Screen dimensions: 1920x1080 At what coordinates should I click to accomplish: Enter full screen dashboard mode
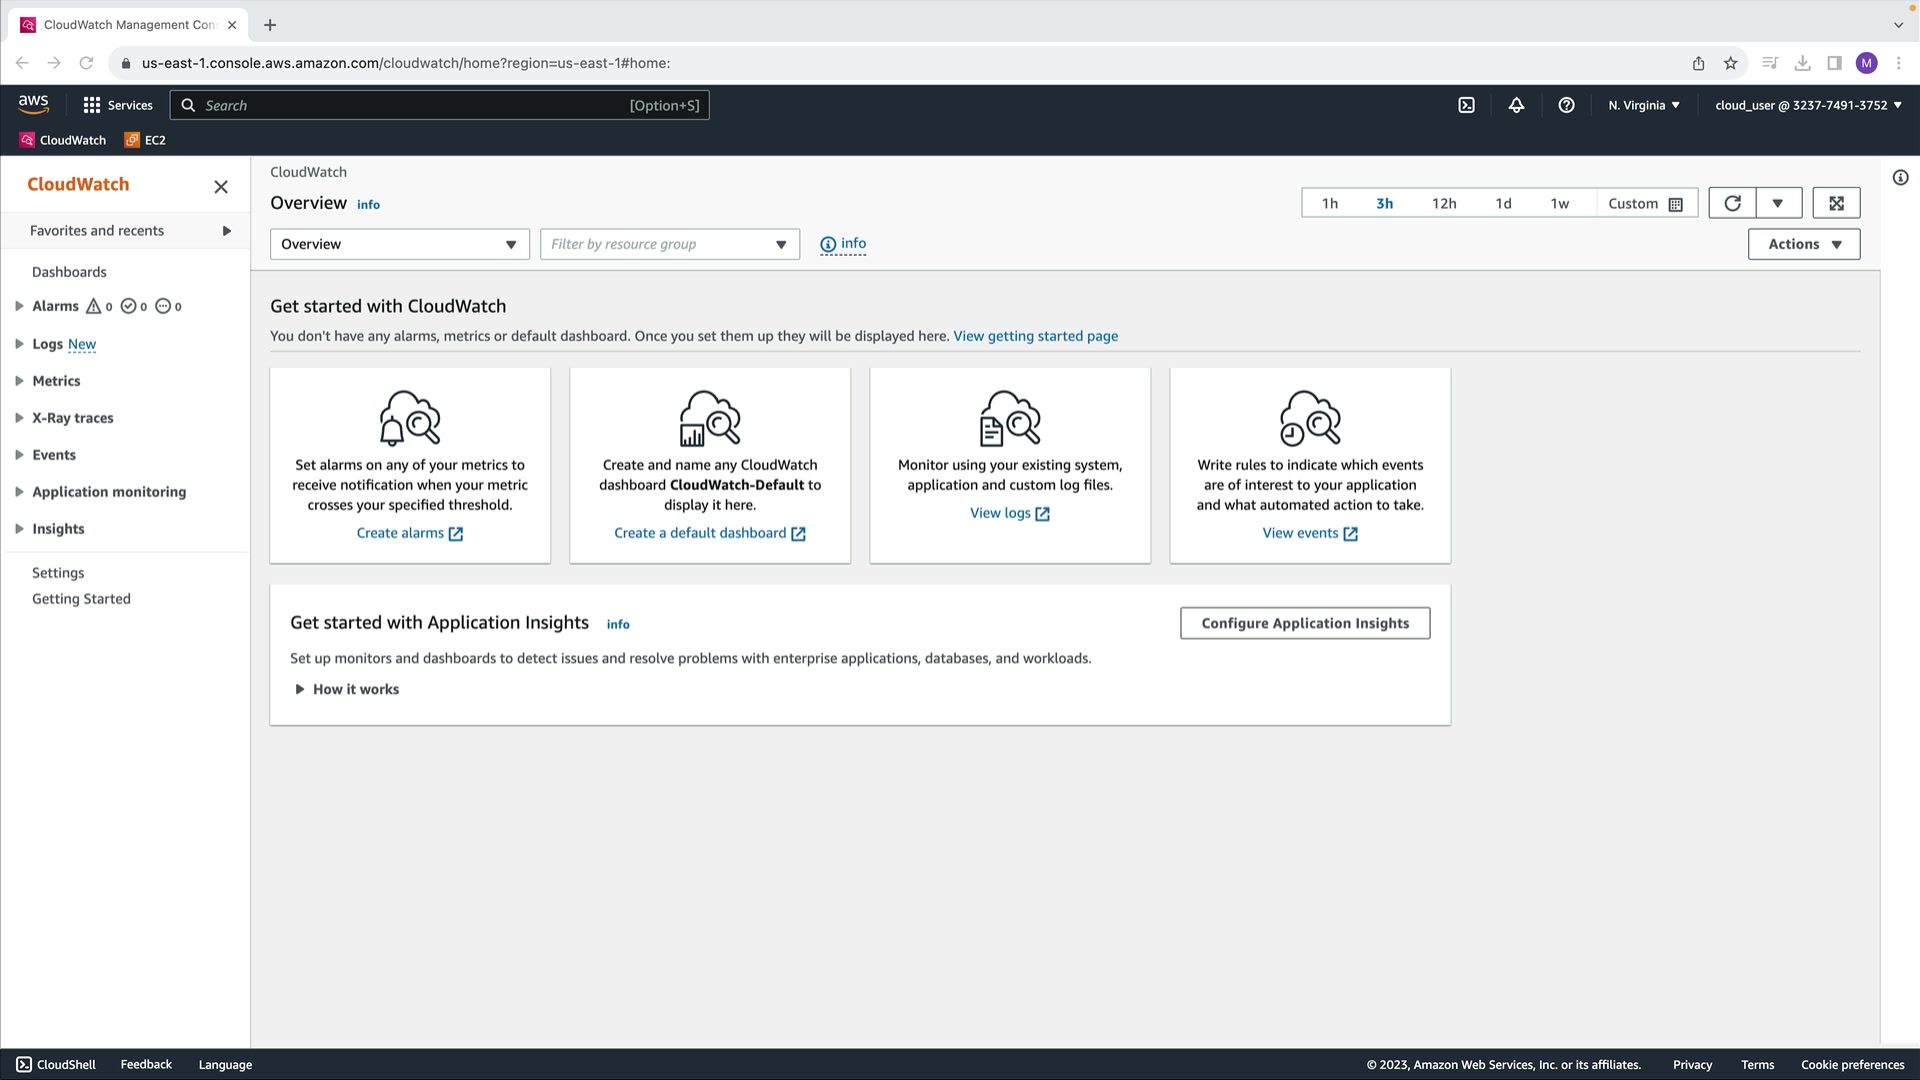pyautogui.click(x=1836, y=203)
